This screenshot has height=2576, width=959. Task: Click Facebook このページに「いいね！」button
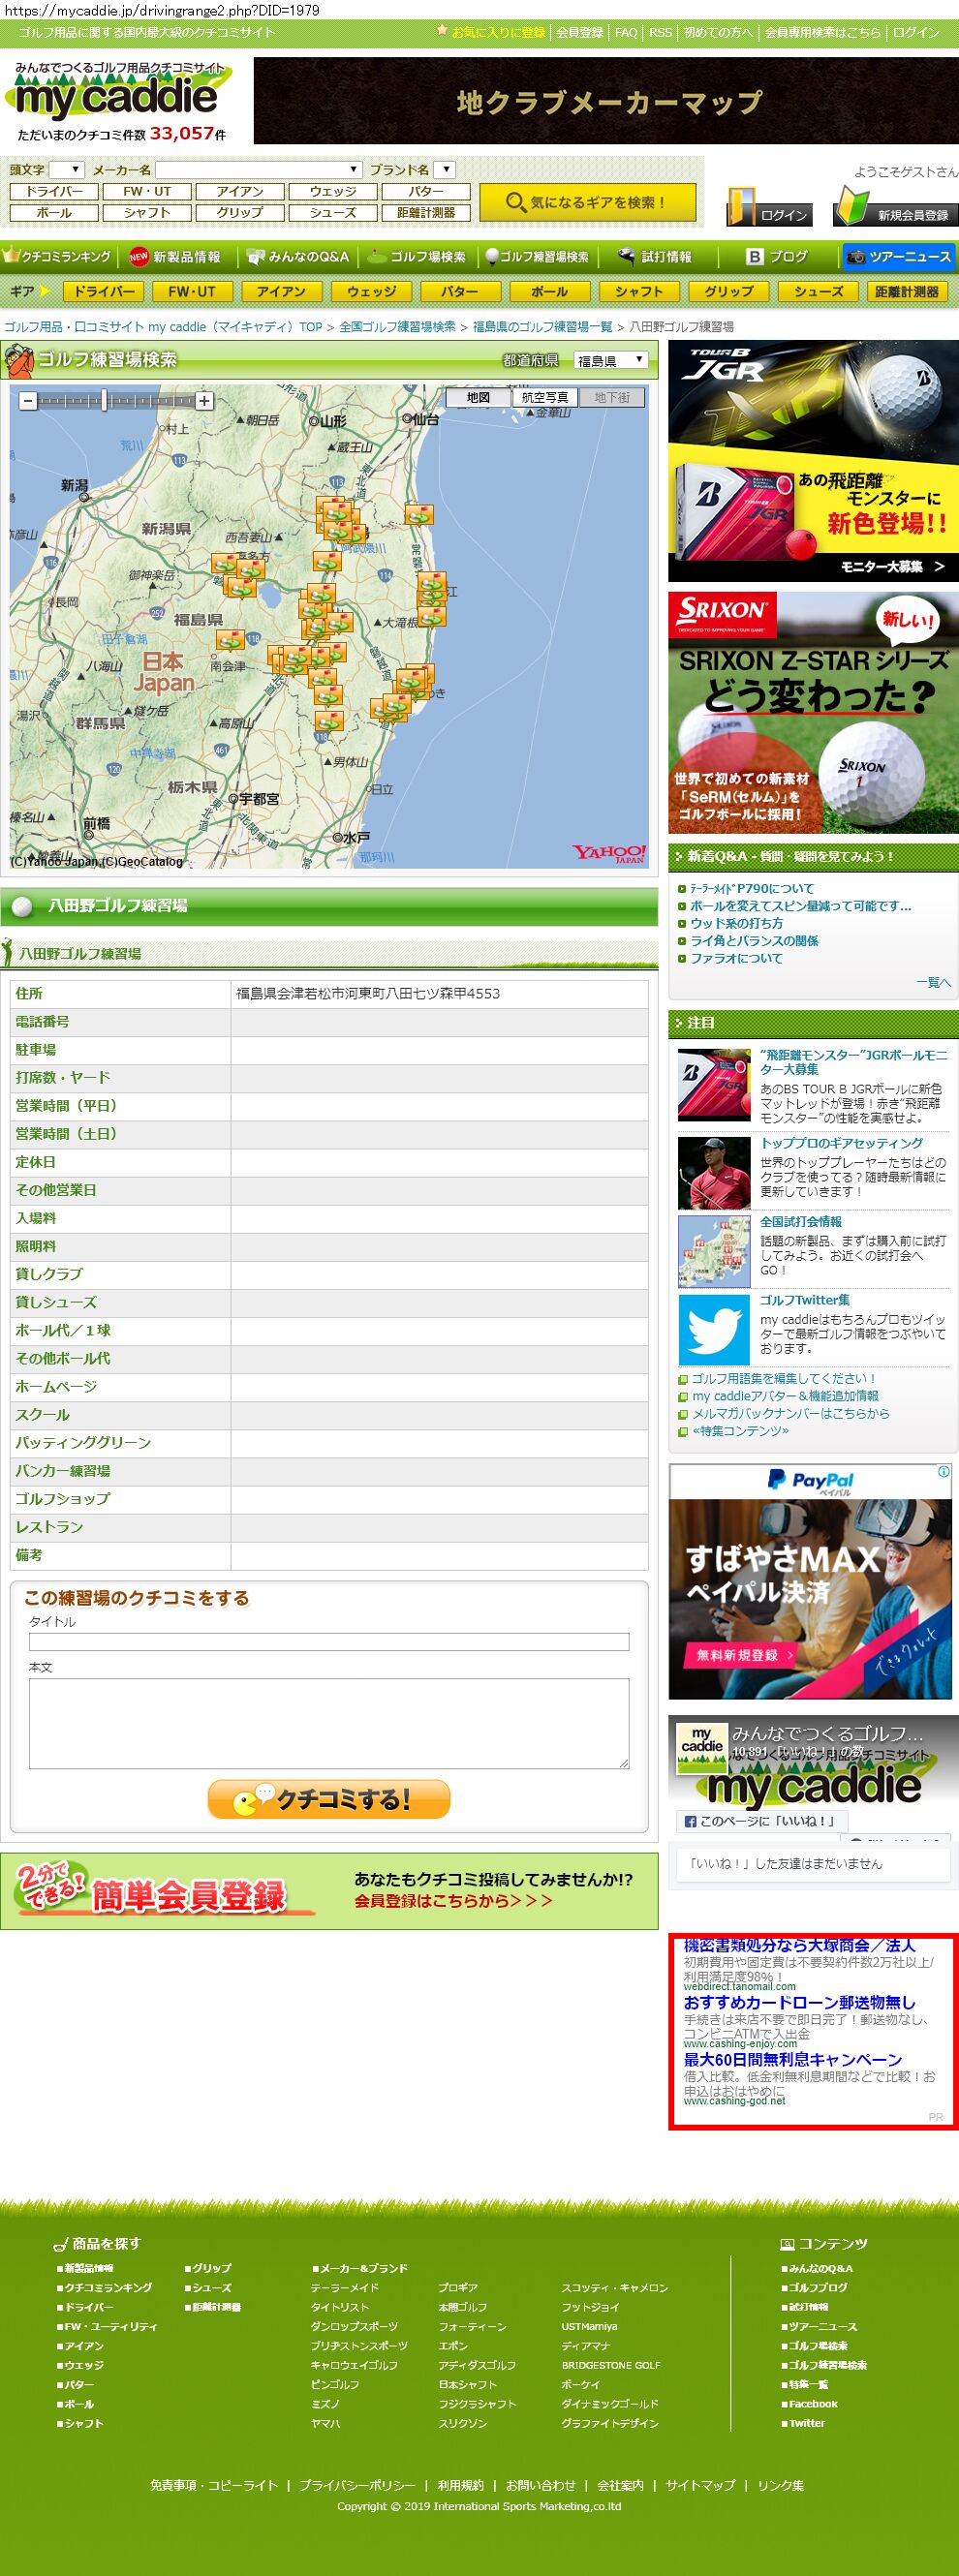tap(761, 1820)
